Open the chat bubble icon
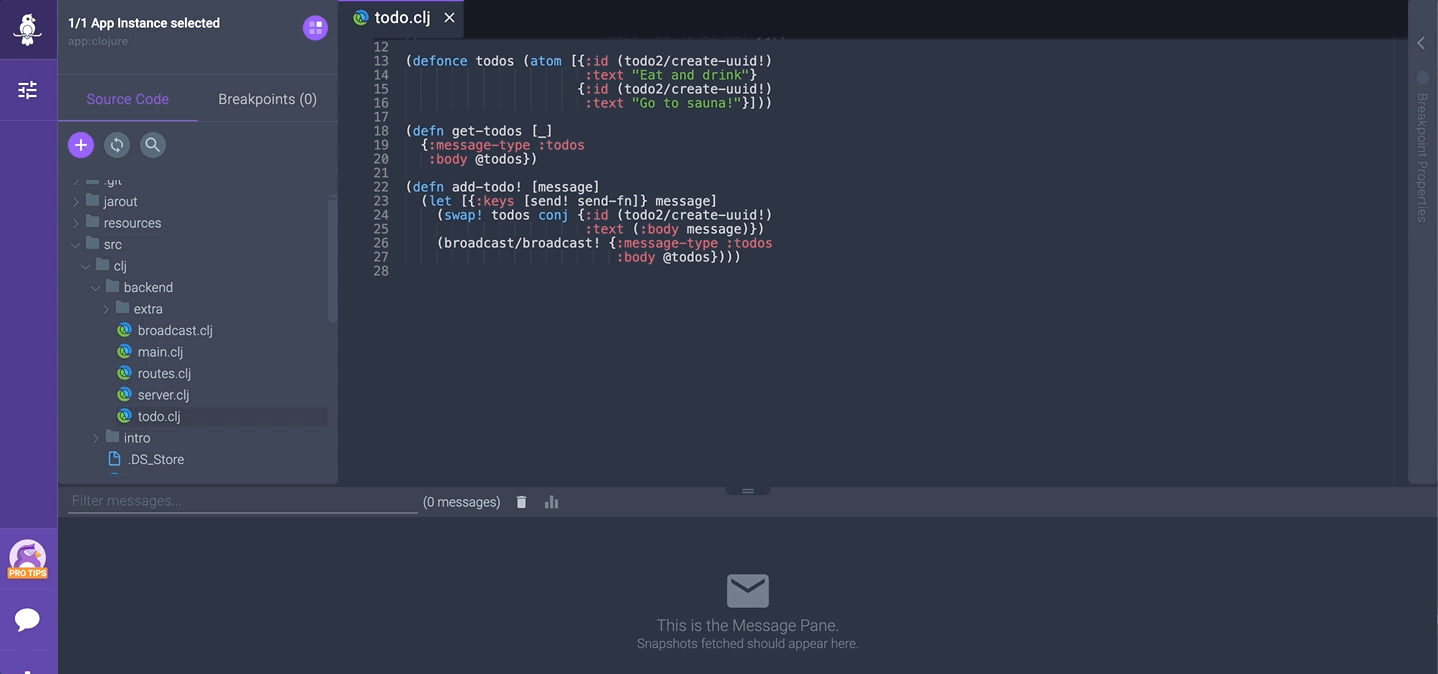This screenshot has width=1438, height=674. pos(27,620)
